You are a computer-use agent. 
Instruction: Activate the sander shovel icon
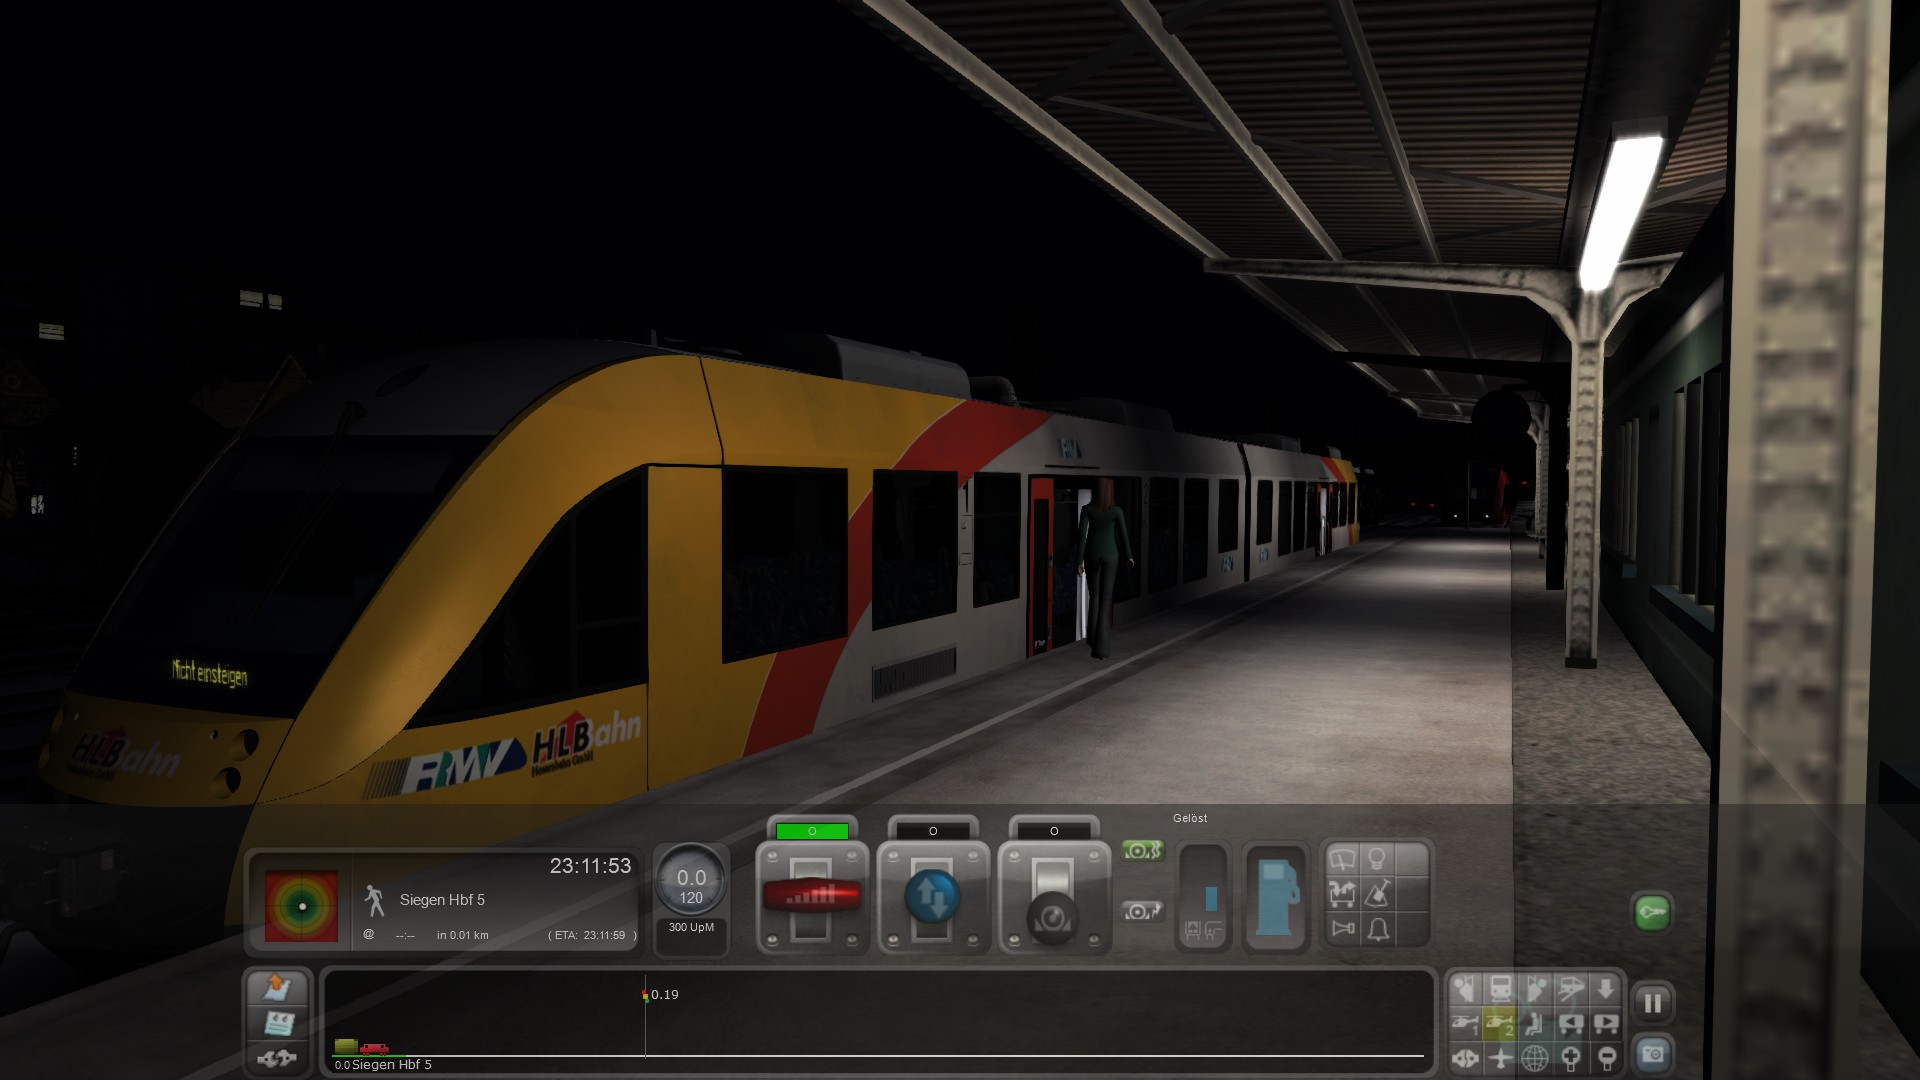click(x=1377, y=893)
